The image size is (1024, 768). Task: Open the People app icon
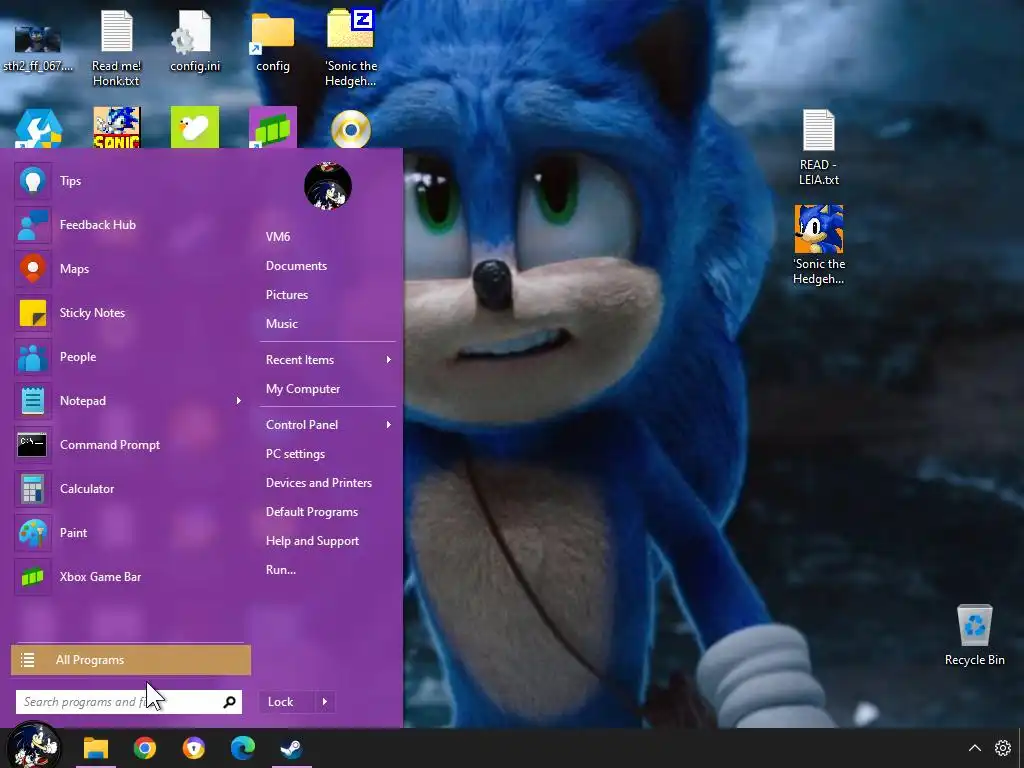coord(33,357)
